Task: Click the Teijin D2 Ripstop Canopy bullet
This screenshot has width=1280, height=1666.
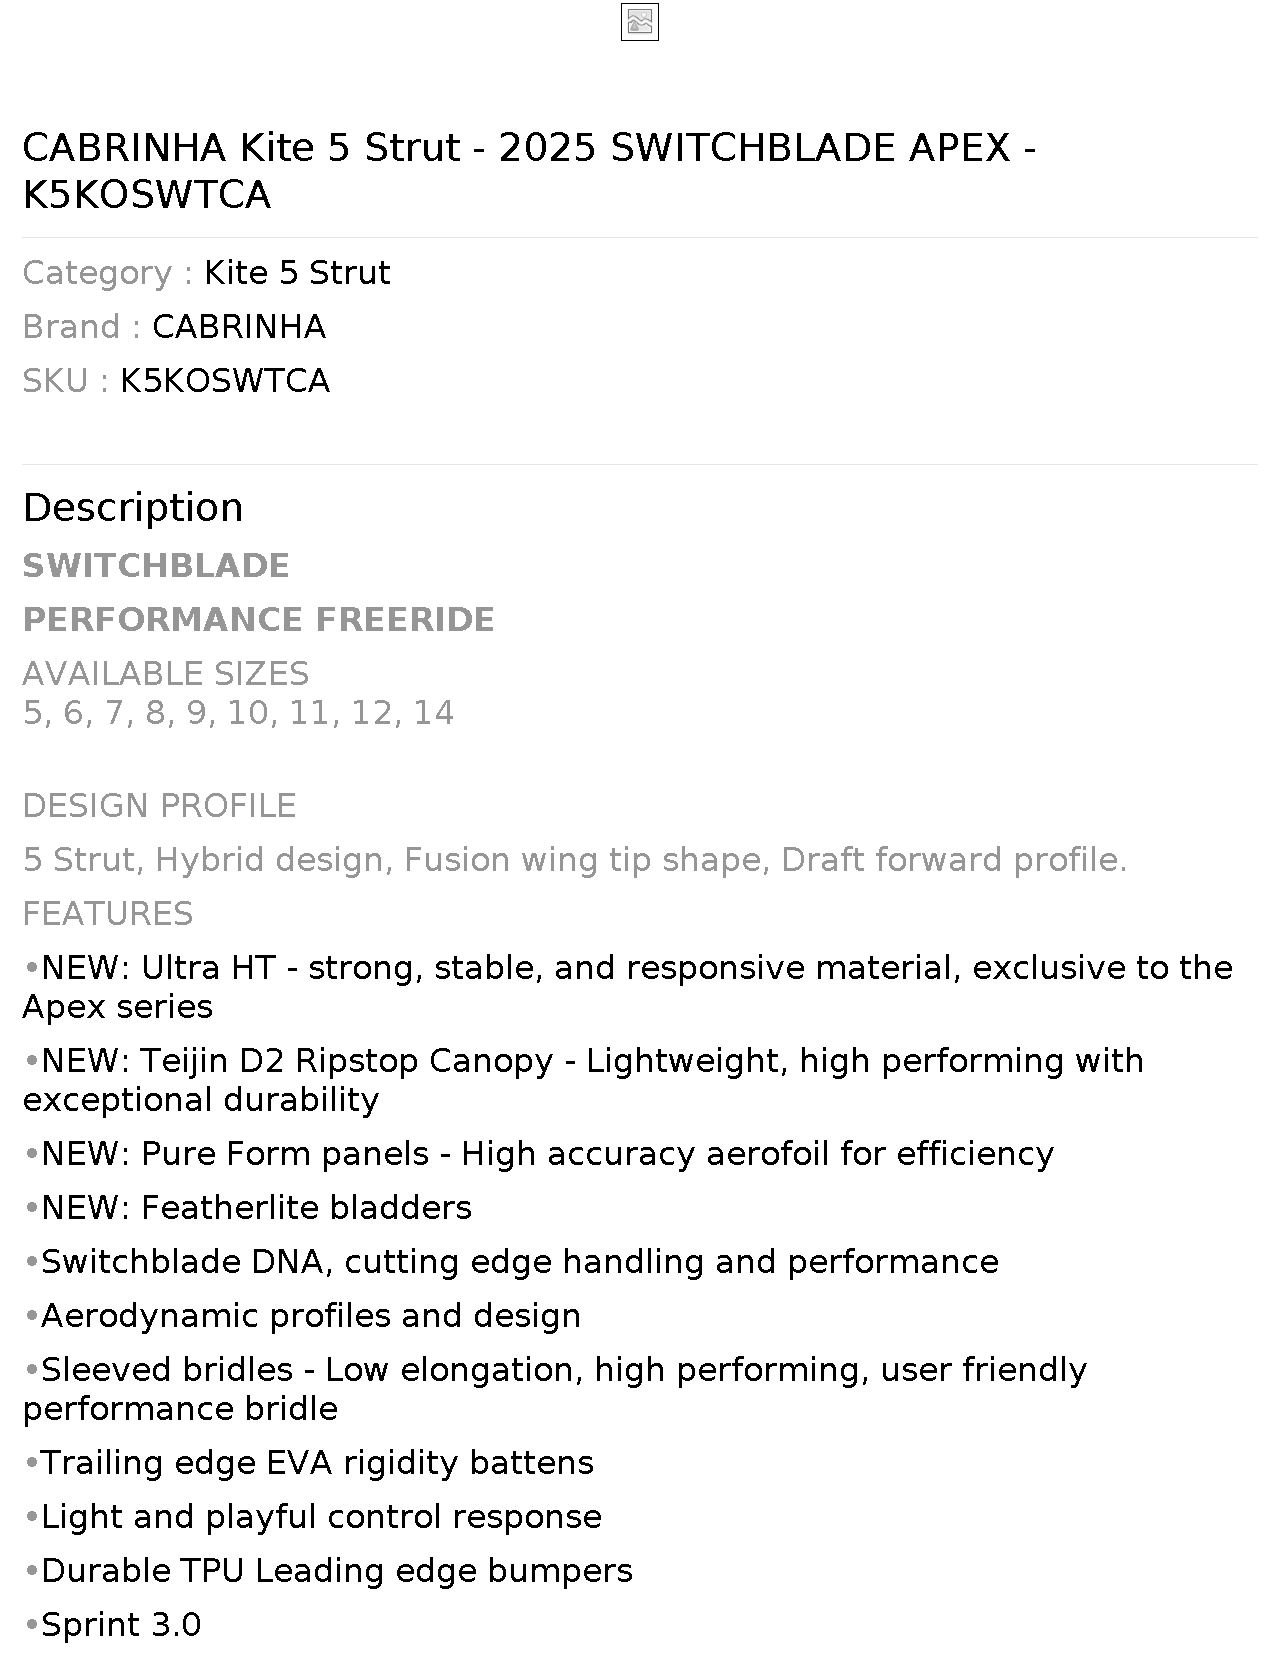Action: 583,1080
